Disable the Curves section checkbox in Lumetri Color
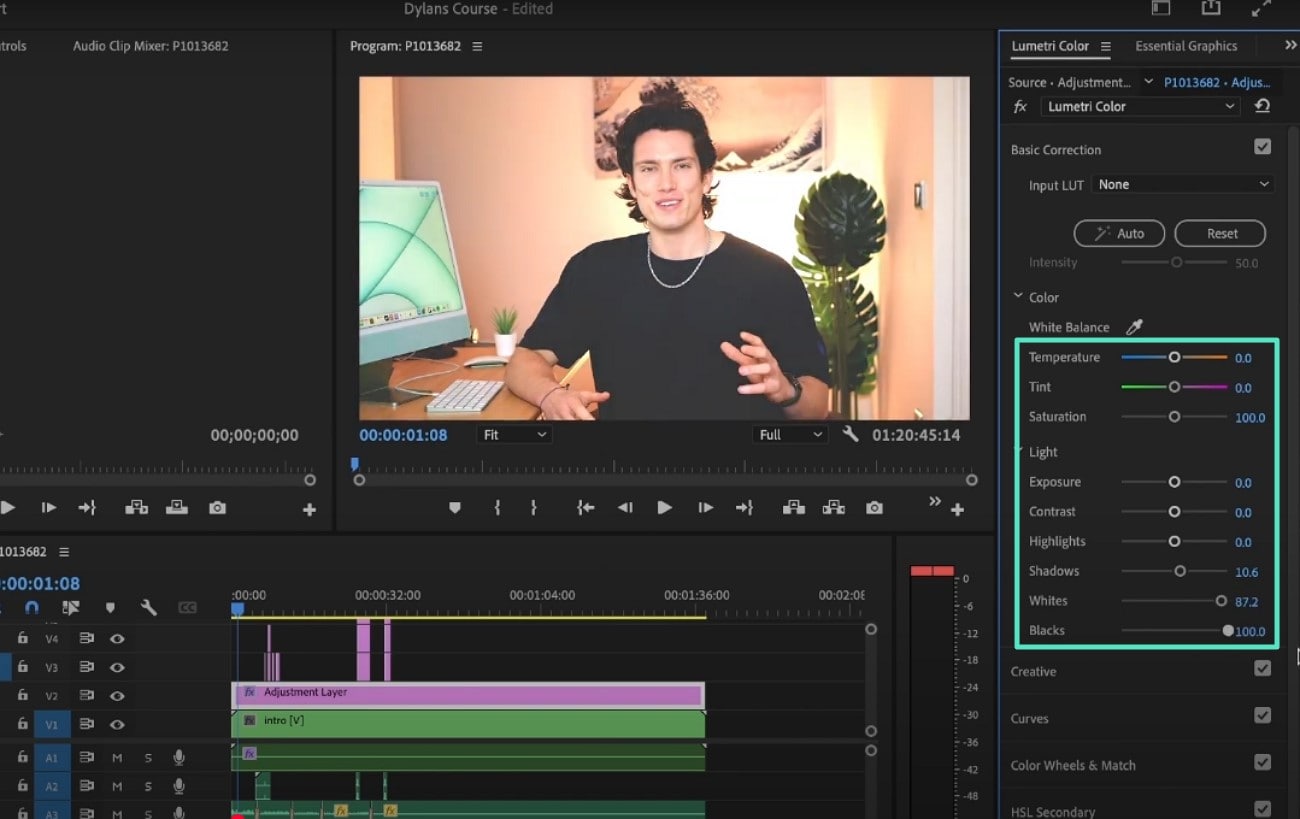Screen dimensions: 1300x819 pos(1262,715)
